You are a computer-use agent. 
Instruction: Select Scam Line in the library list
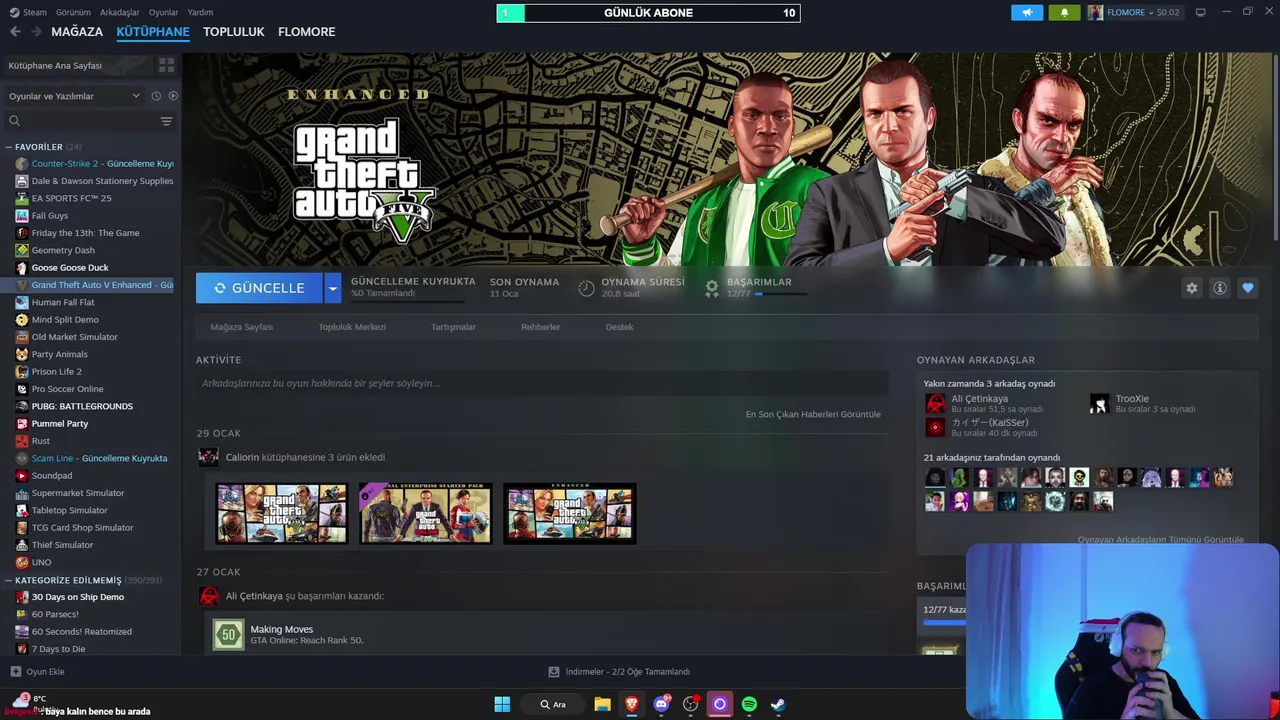(x=91, y=458)
